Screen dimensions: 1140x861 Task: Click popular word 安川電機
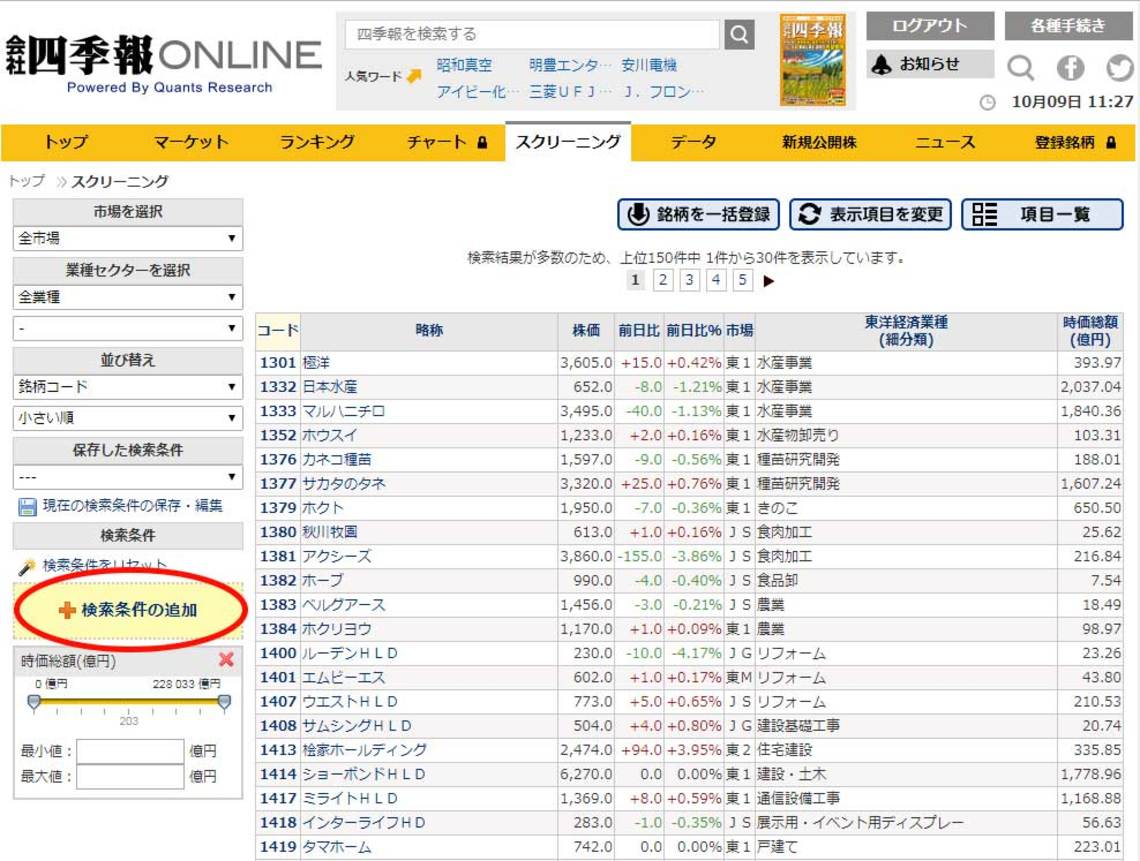pyautogui.click(x=649, y=65)
